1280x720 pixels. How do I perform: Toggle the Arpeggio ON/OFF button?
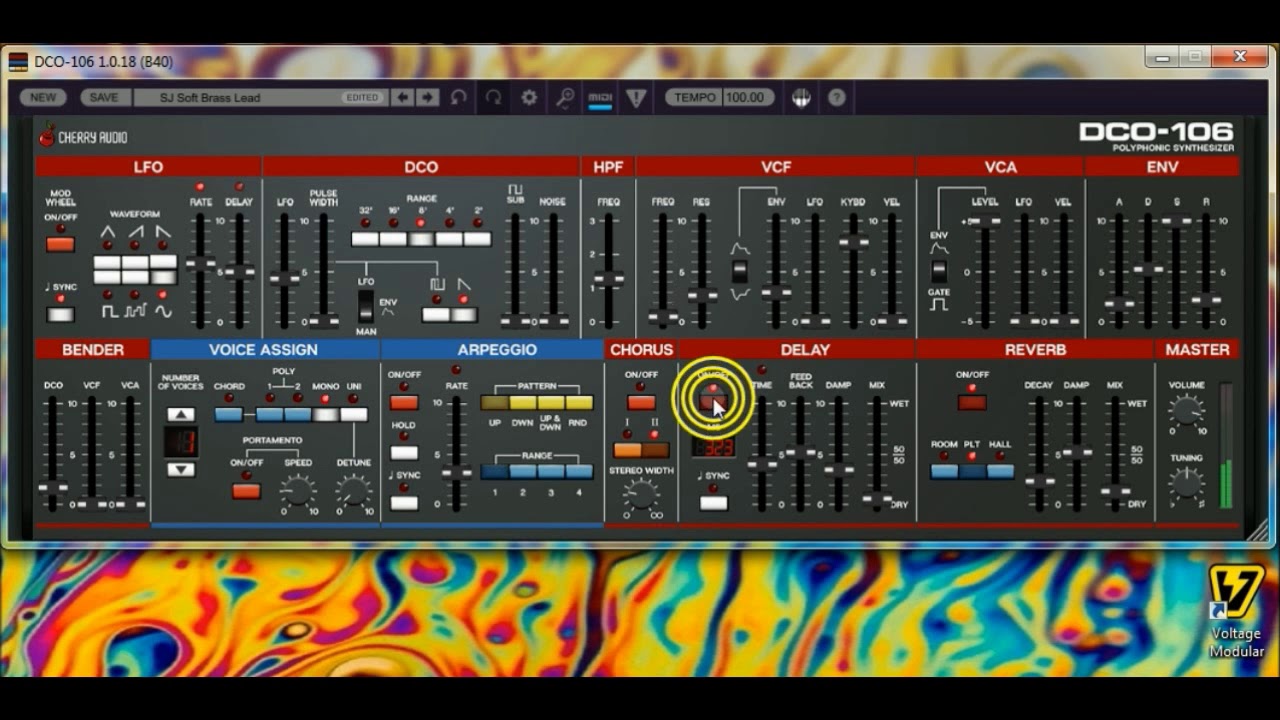pos(404,402)
